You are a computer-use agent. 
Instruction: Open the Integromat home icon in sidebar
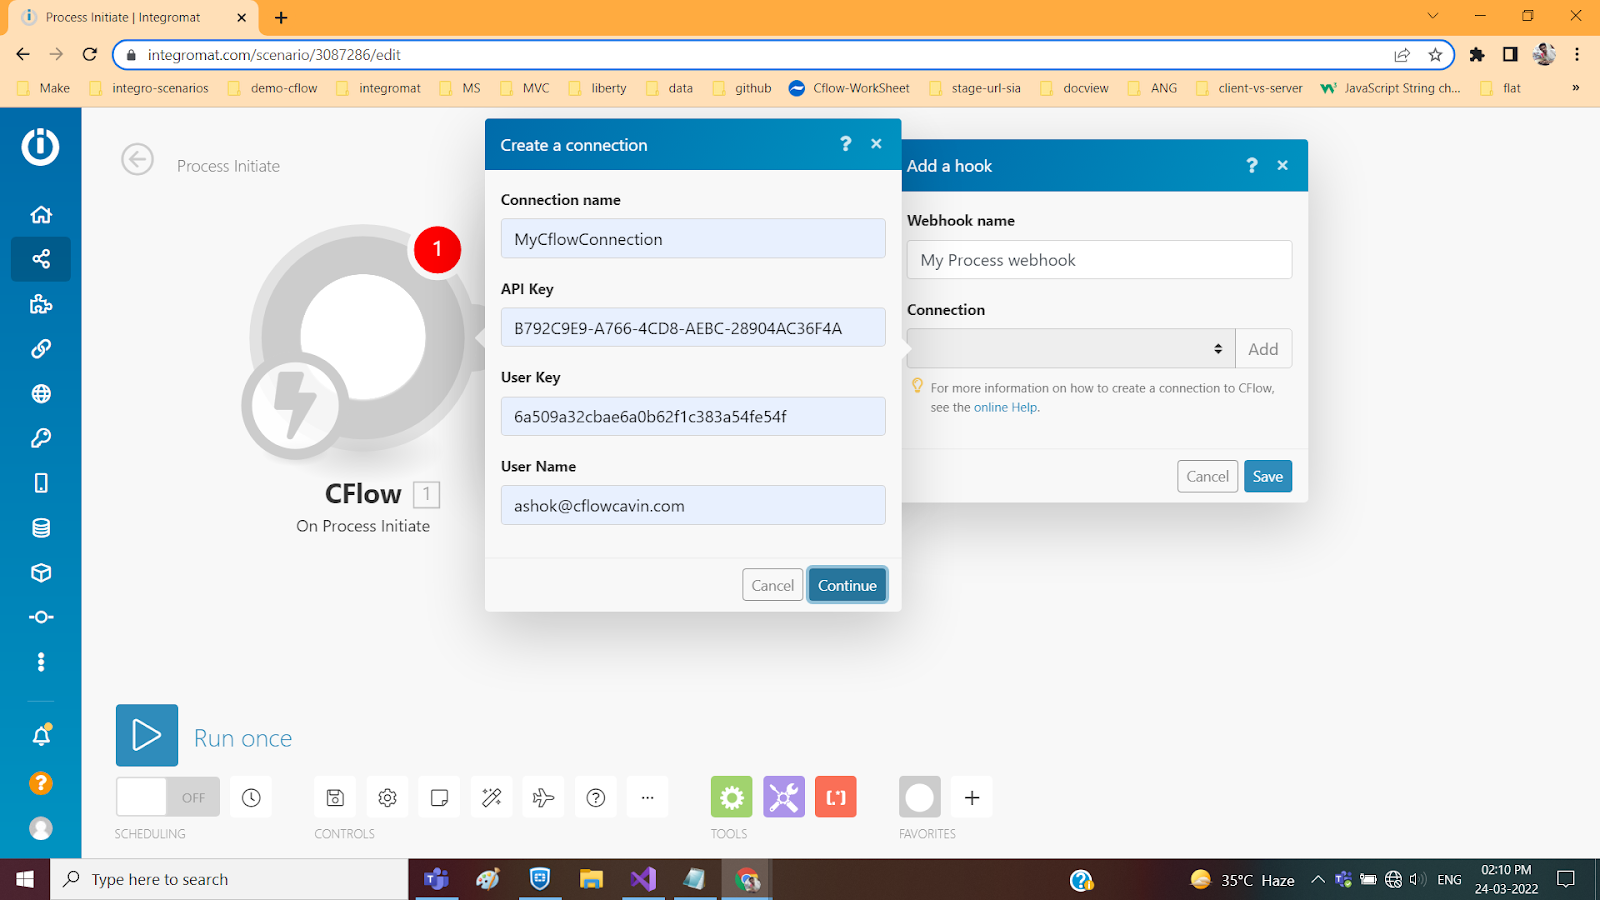click(x=41, y=215)
